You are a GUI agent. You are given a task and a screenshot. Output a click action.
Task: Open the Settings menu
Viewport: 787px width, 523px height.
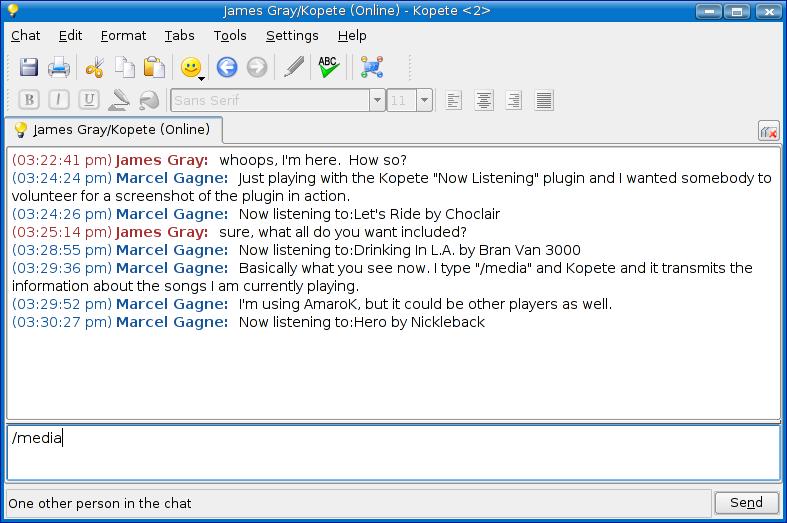pyautogui.click(x=292, y=35)
